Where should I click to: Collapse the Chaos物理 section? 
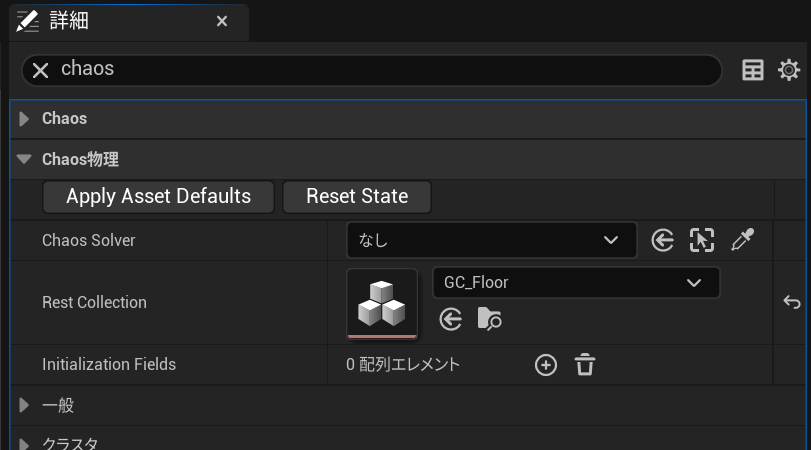pyautogui.click(x=25, y=159)
